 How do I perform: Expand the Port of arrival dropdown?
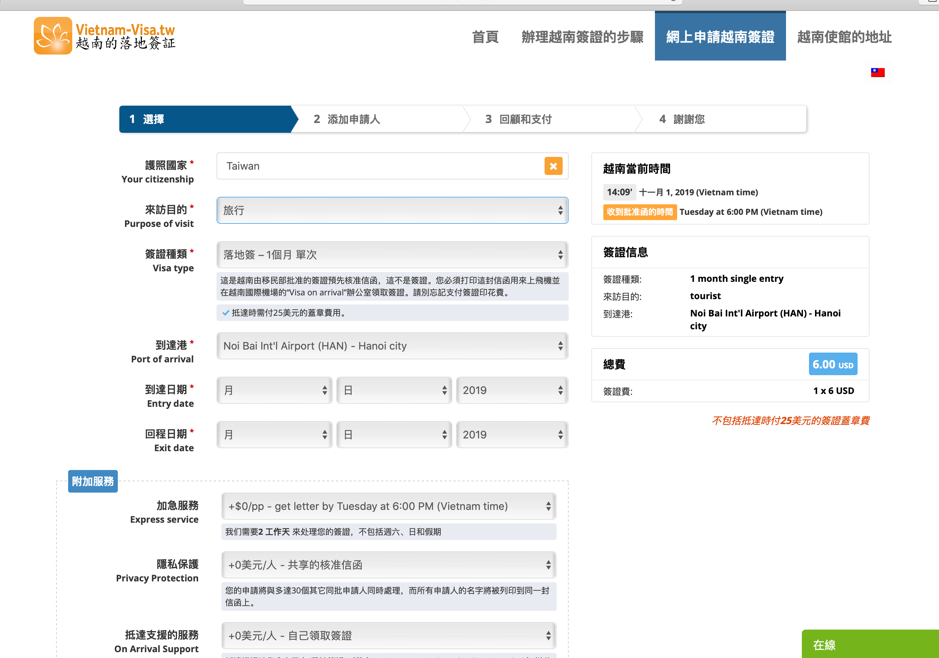[x=392, y=346]
